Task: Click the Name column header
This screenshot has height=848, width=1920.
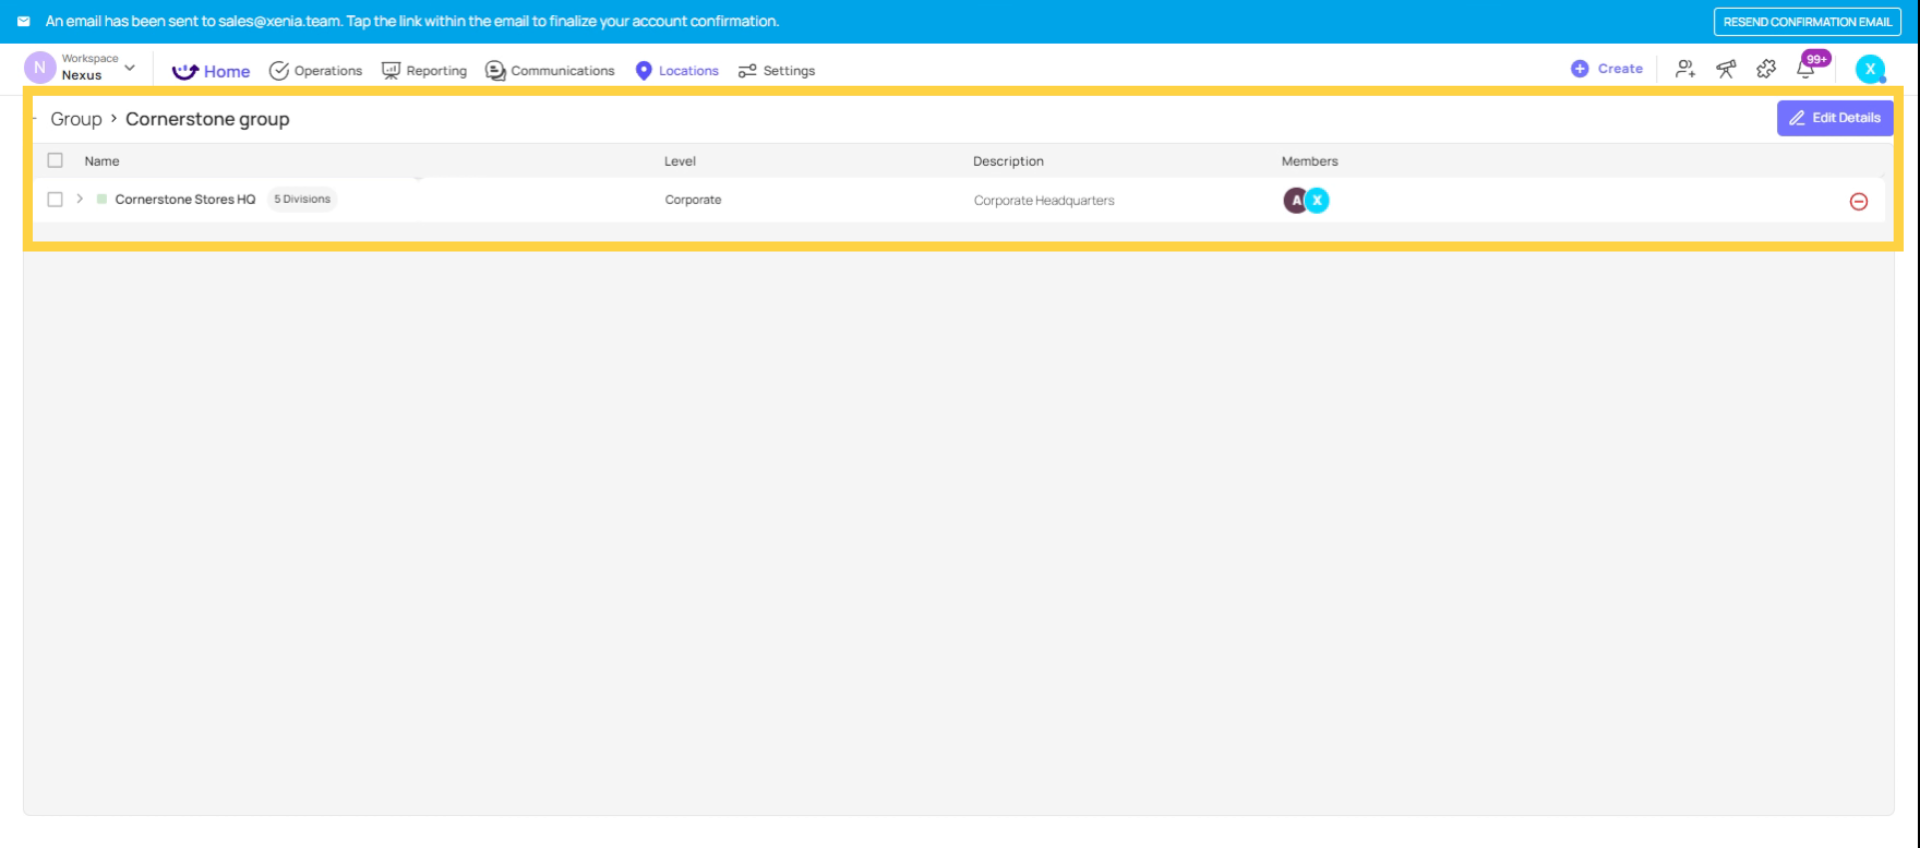Action: point(102,161)
